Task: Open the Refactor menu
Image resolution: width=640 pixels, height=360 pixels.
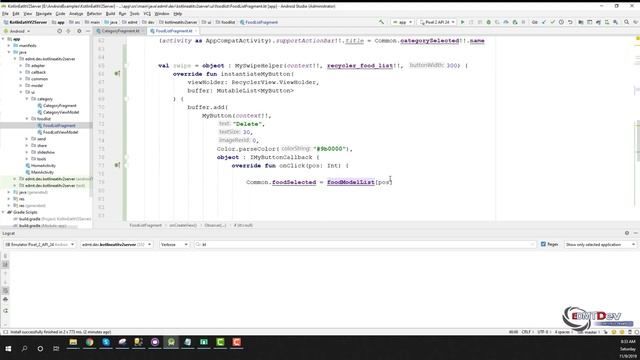Action: pos(94,14)
